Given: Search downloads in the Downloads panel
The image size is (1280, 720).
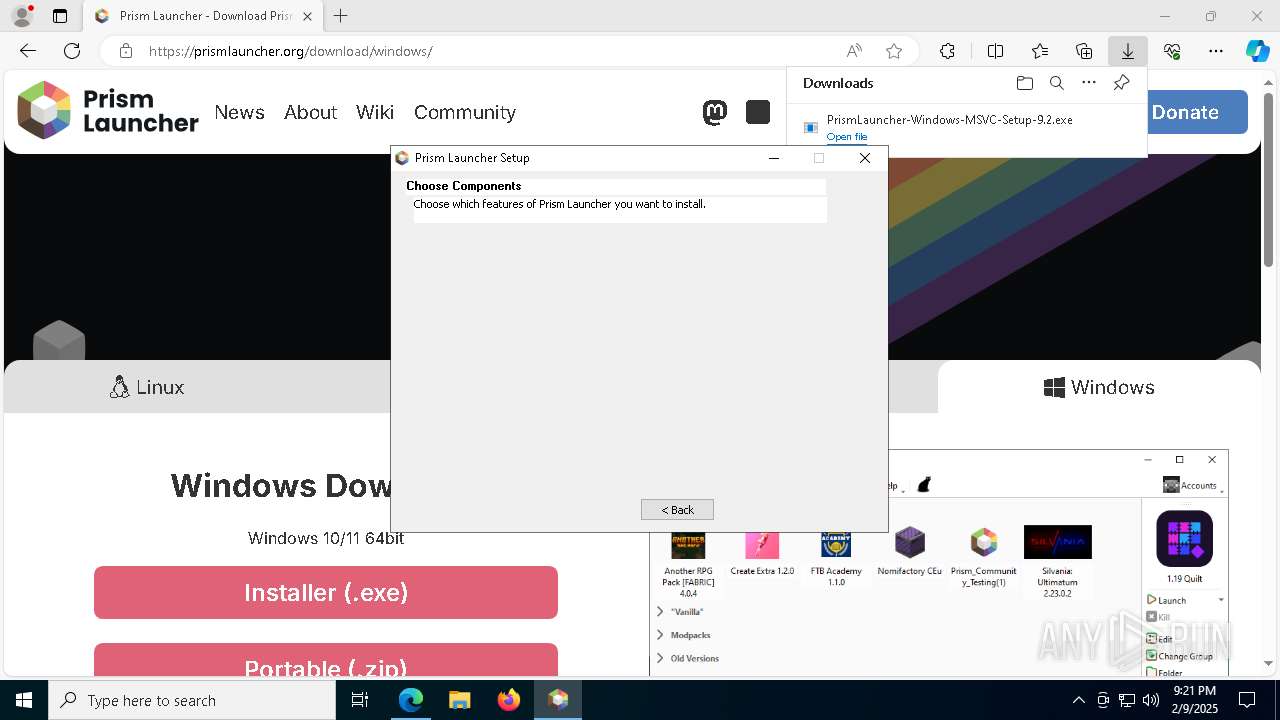Looking at the screenshot, I should pyautogui.click(x=1057, y=83).
